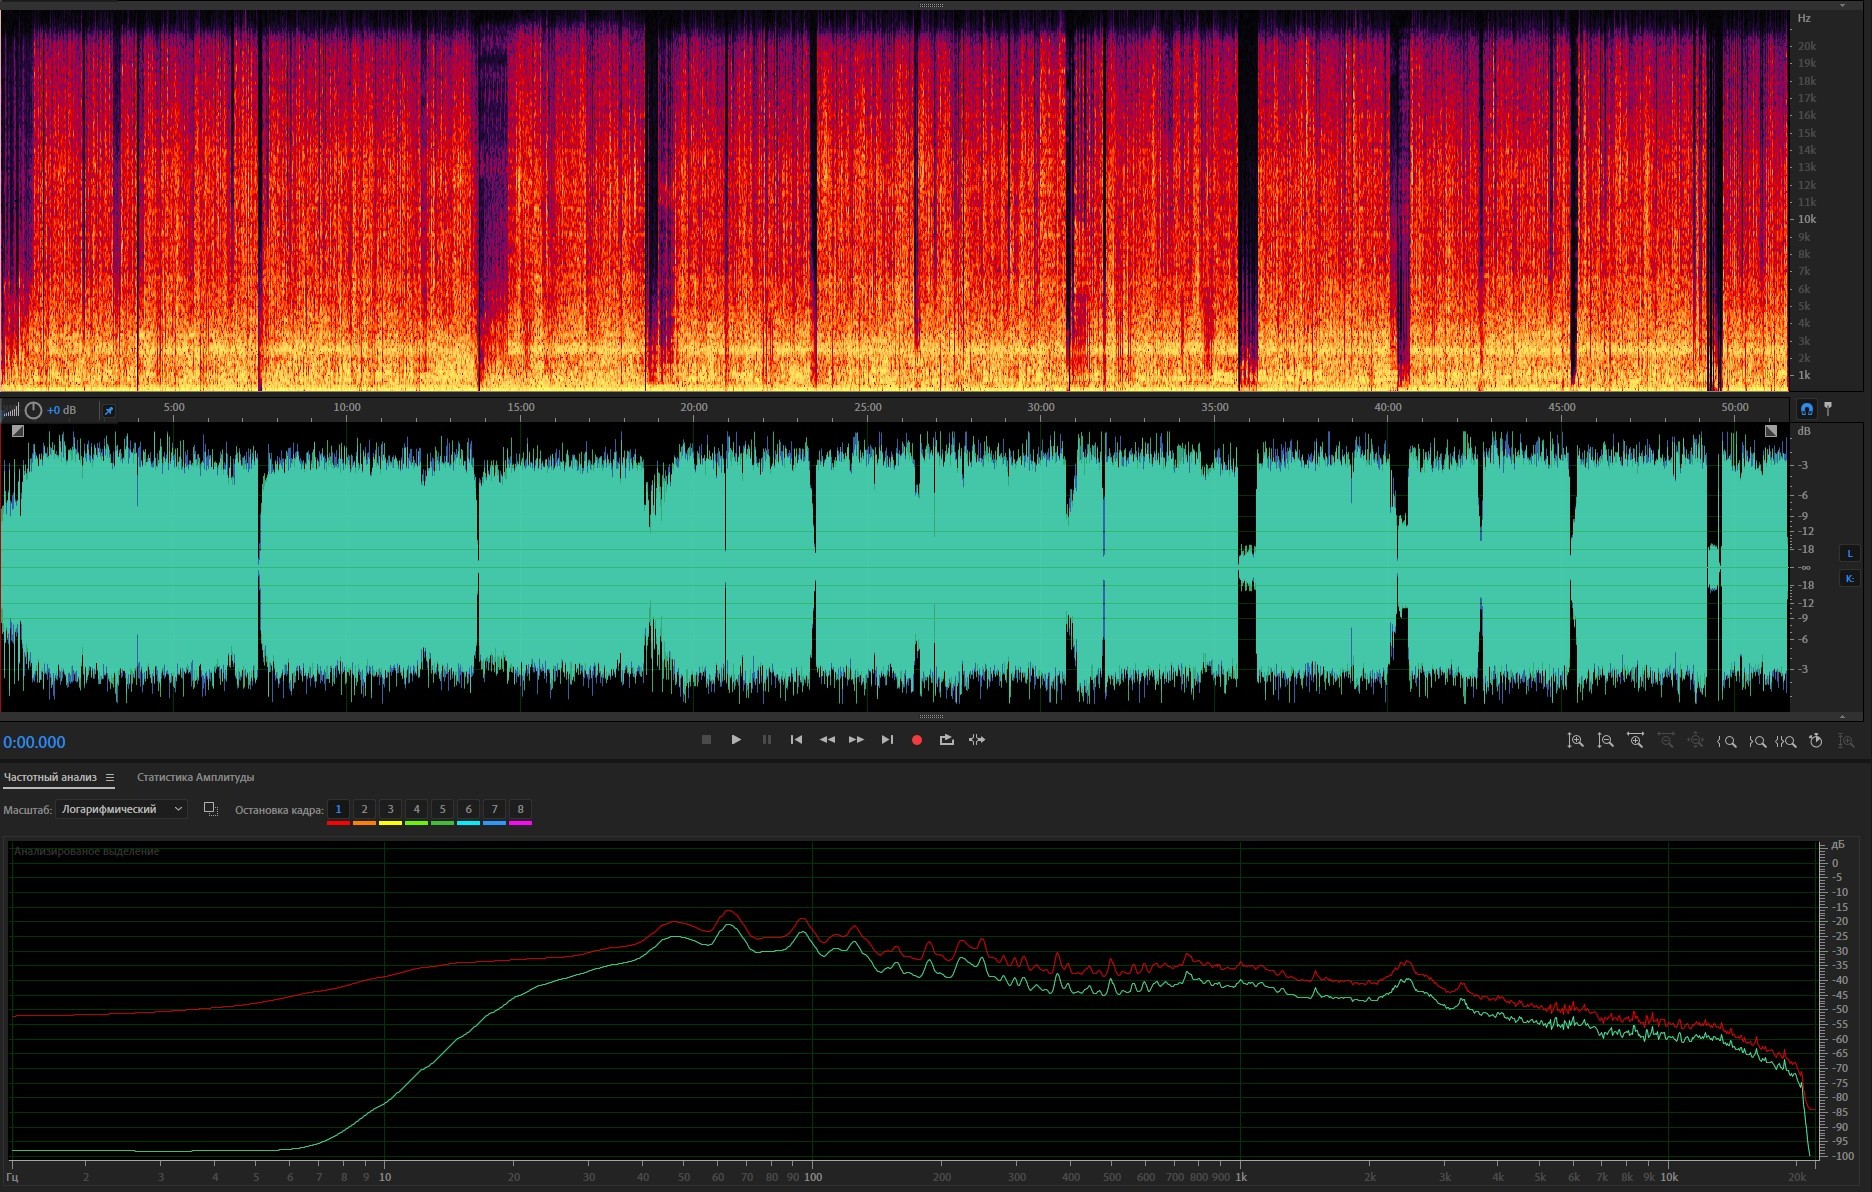Click the zoom to time stopwatch icon
Image resolution: width=1872 pixels, height=1192 pixels.
tap(1816, 741)
